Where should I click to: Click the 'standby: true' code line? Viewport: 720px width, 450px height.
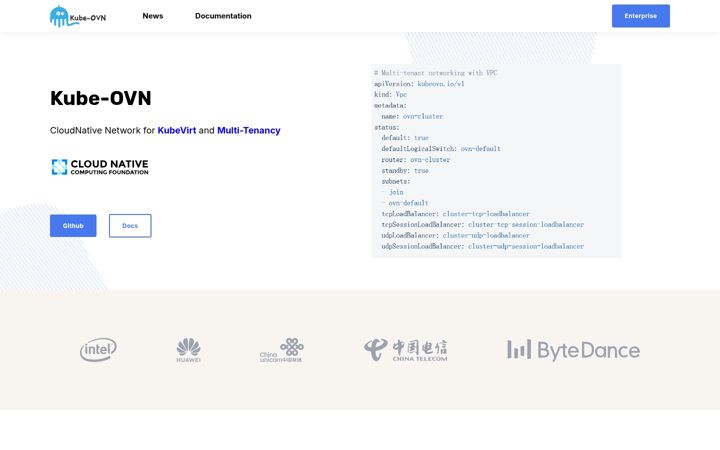click(405, 171)
